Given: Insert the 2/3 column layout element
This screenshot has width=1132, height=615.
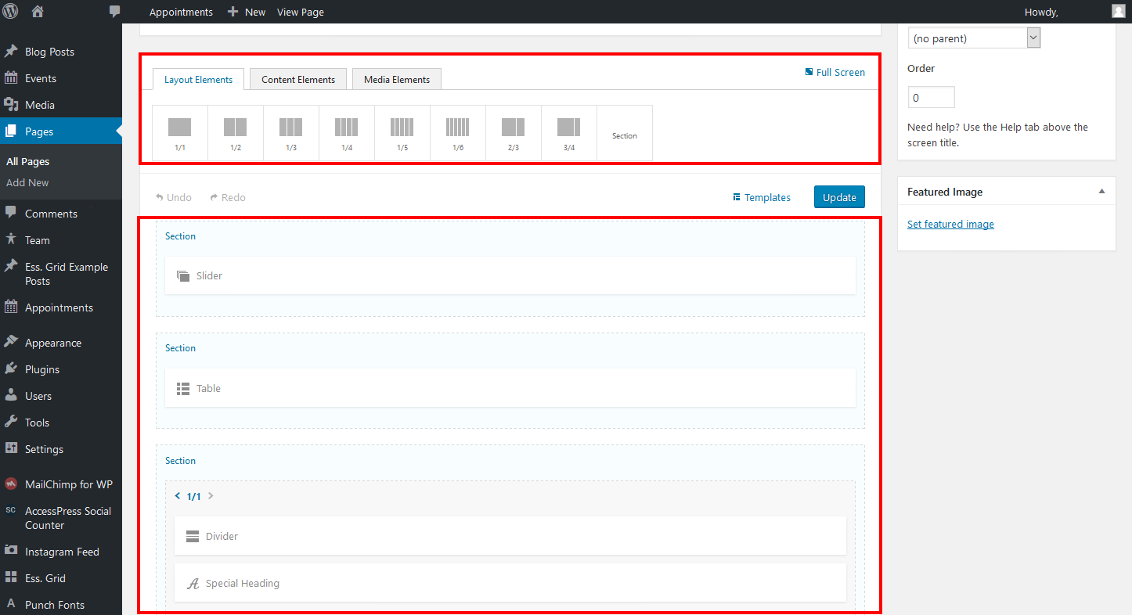Looking at the screenshot, I should tap(513, 132).
